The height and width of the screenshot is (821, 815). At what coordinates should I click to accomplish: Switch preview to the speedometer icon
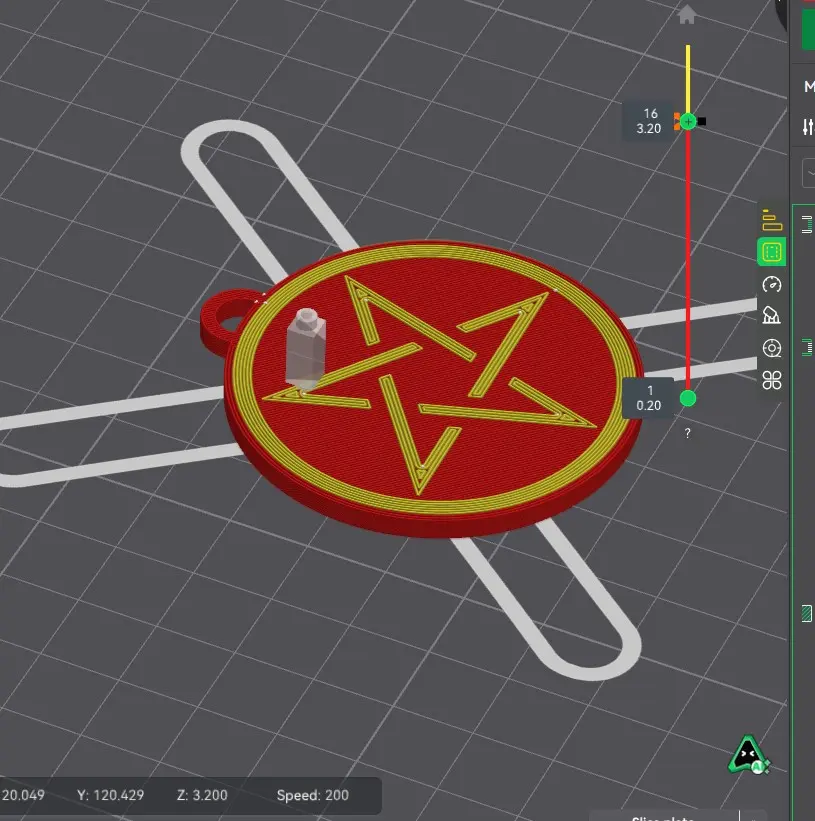pos(772,284)
